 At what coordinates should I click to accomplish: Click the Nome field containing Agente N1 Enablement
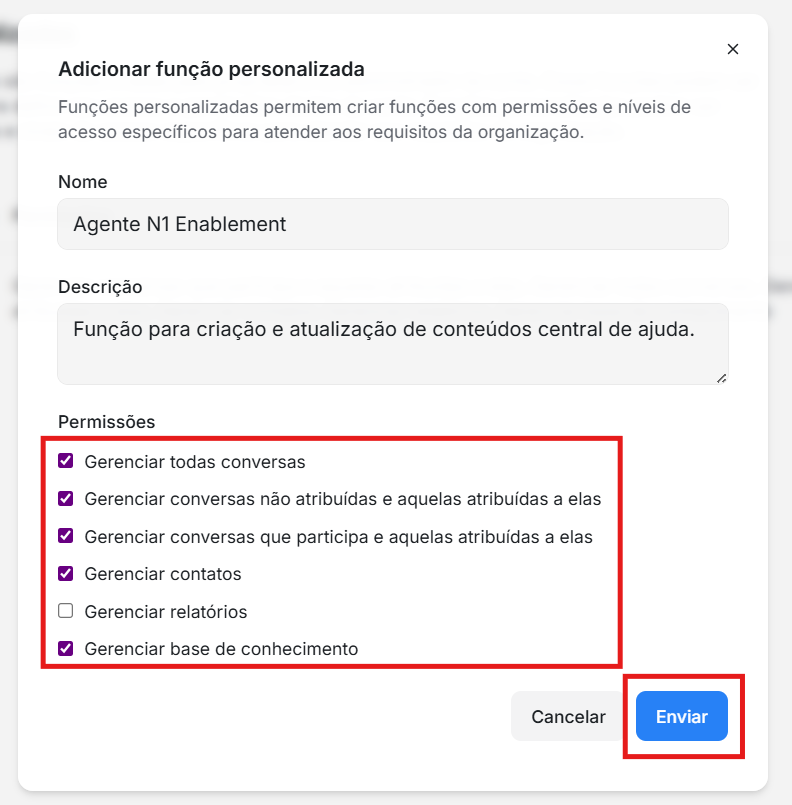tap(392, 224)
